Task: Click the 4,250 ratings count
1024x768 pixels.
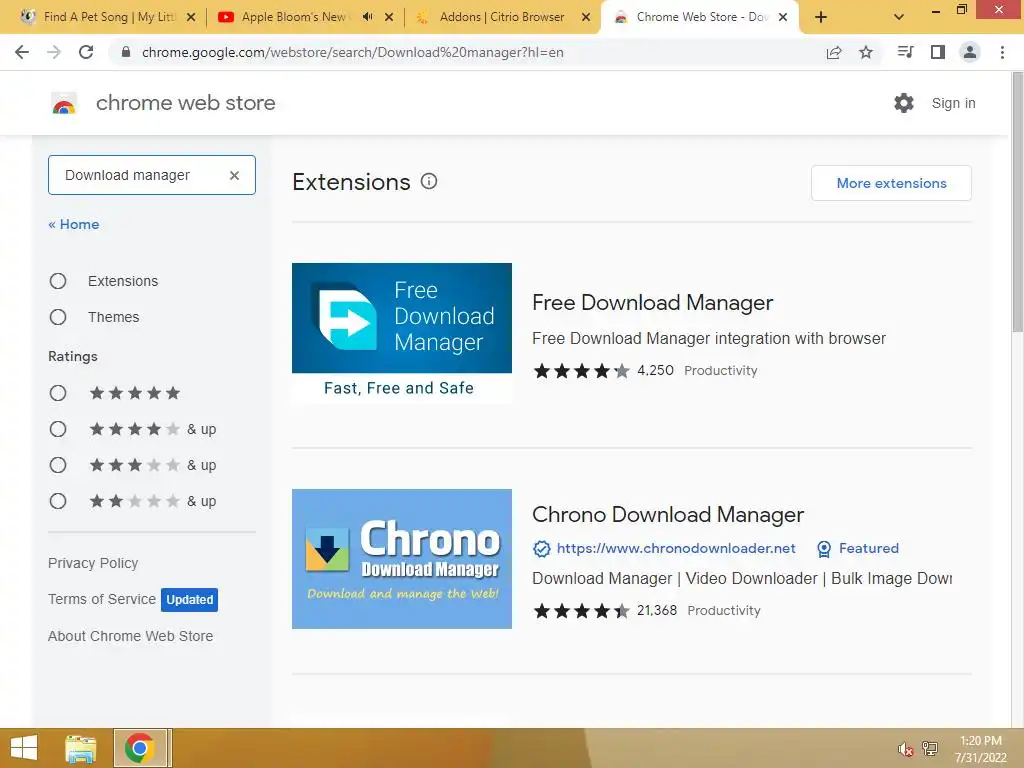Action: [655, 370]
